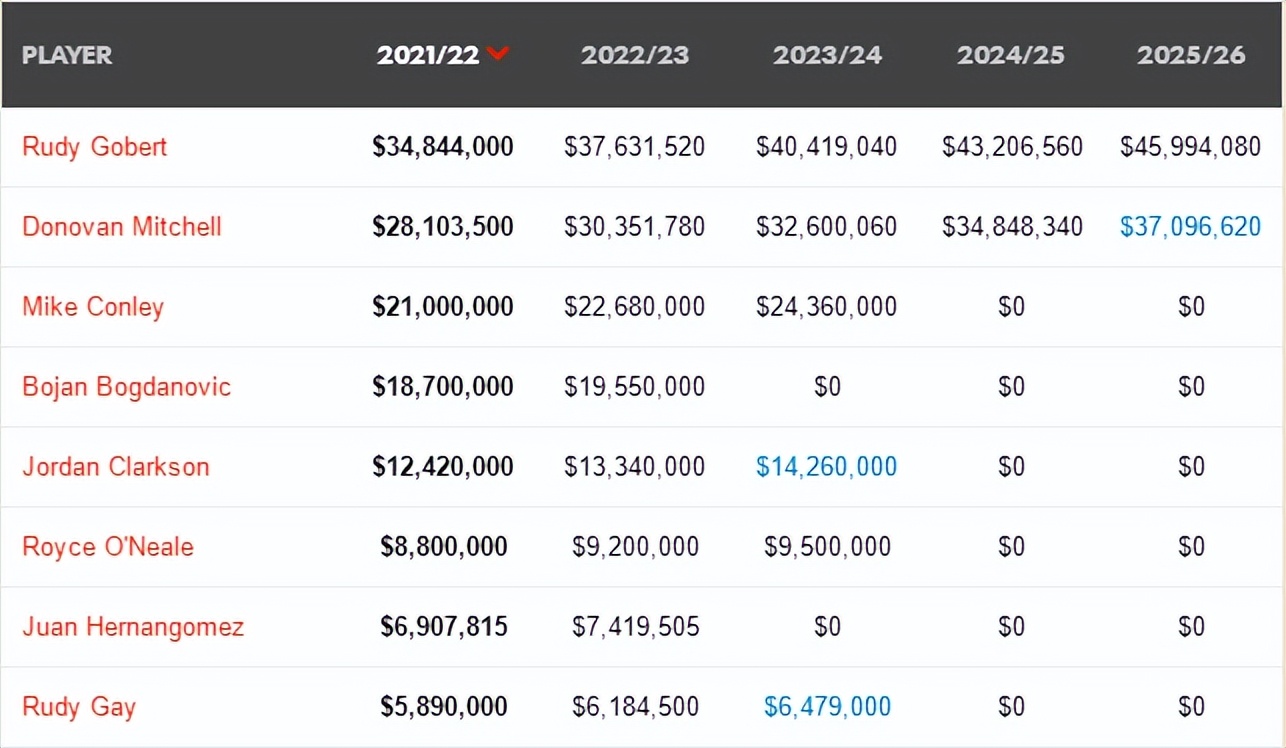The image size is (1286, 748).
Task: Select Donovan Mitchell's $30,351,780 value
Action: point(635,227)
